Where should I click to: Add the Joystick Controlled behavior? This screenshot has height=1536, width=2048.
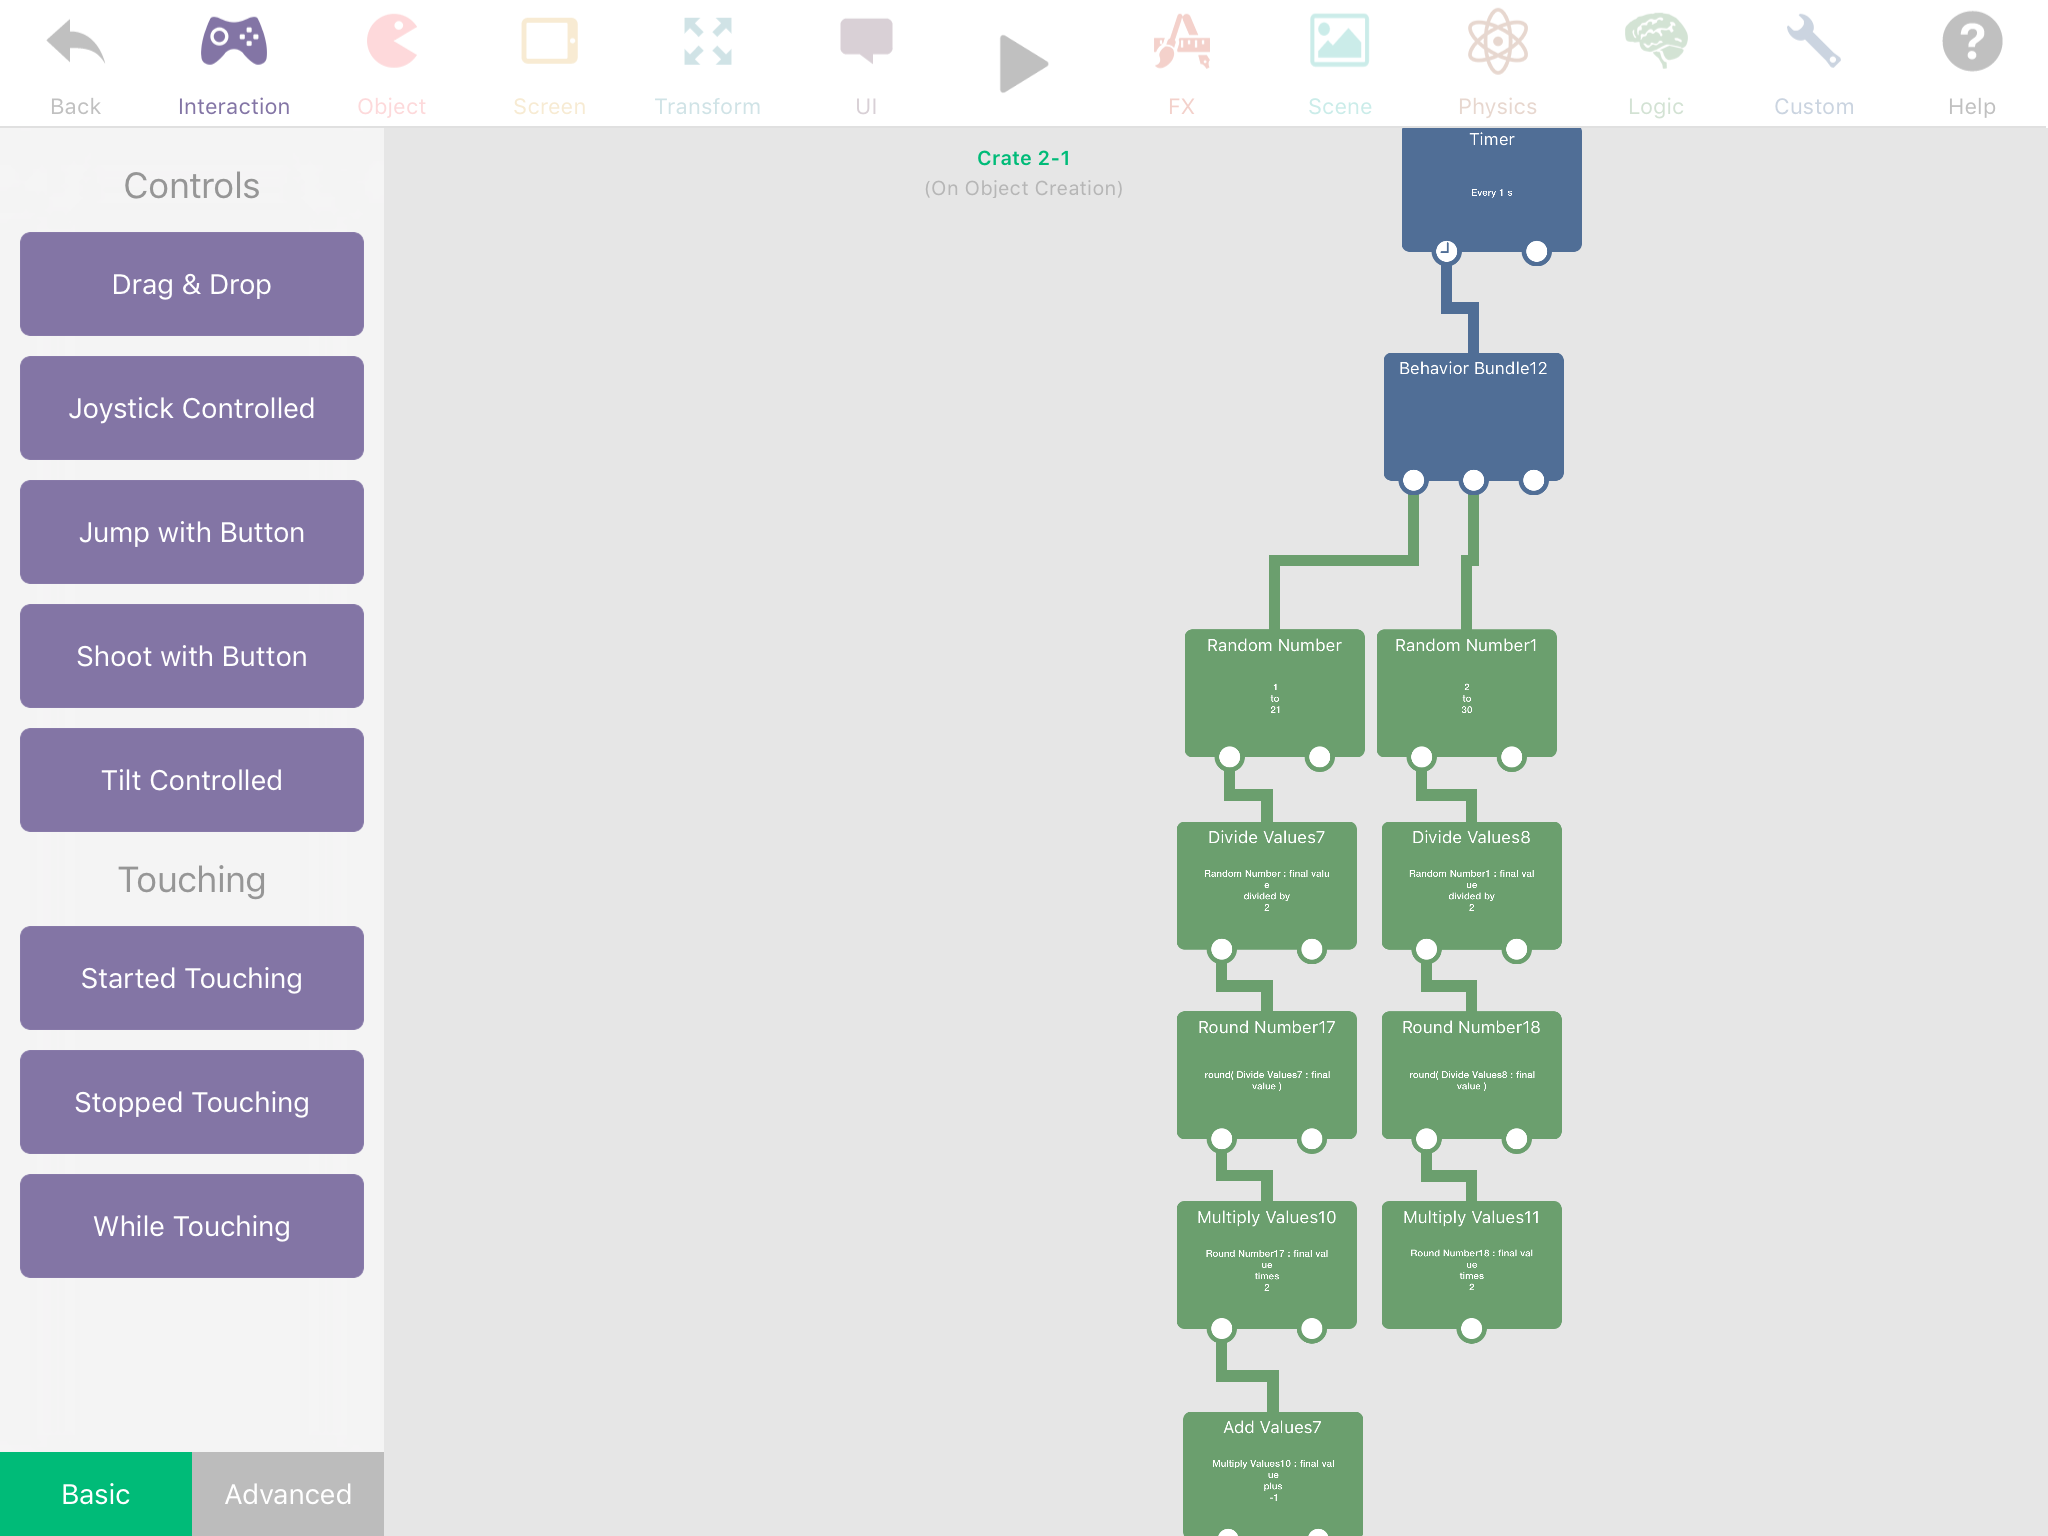coord(192,408)
